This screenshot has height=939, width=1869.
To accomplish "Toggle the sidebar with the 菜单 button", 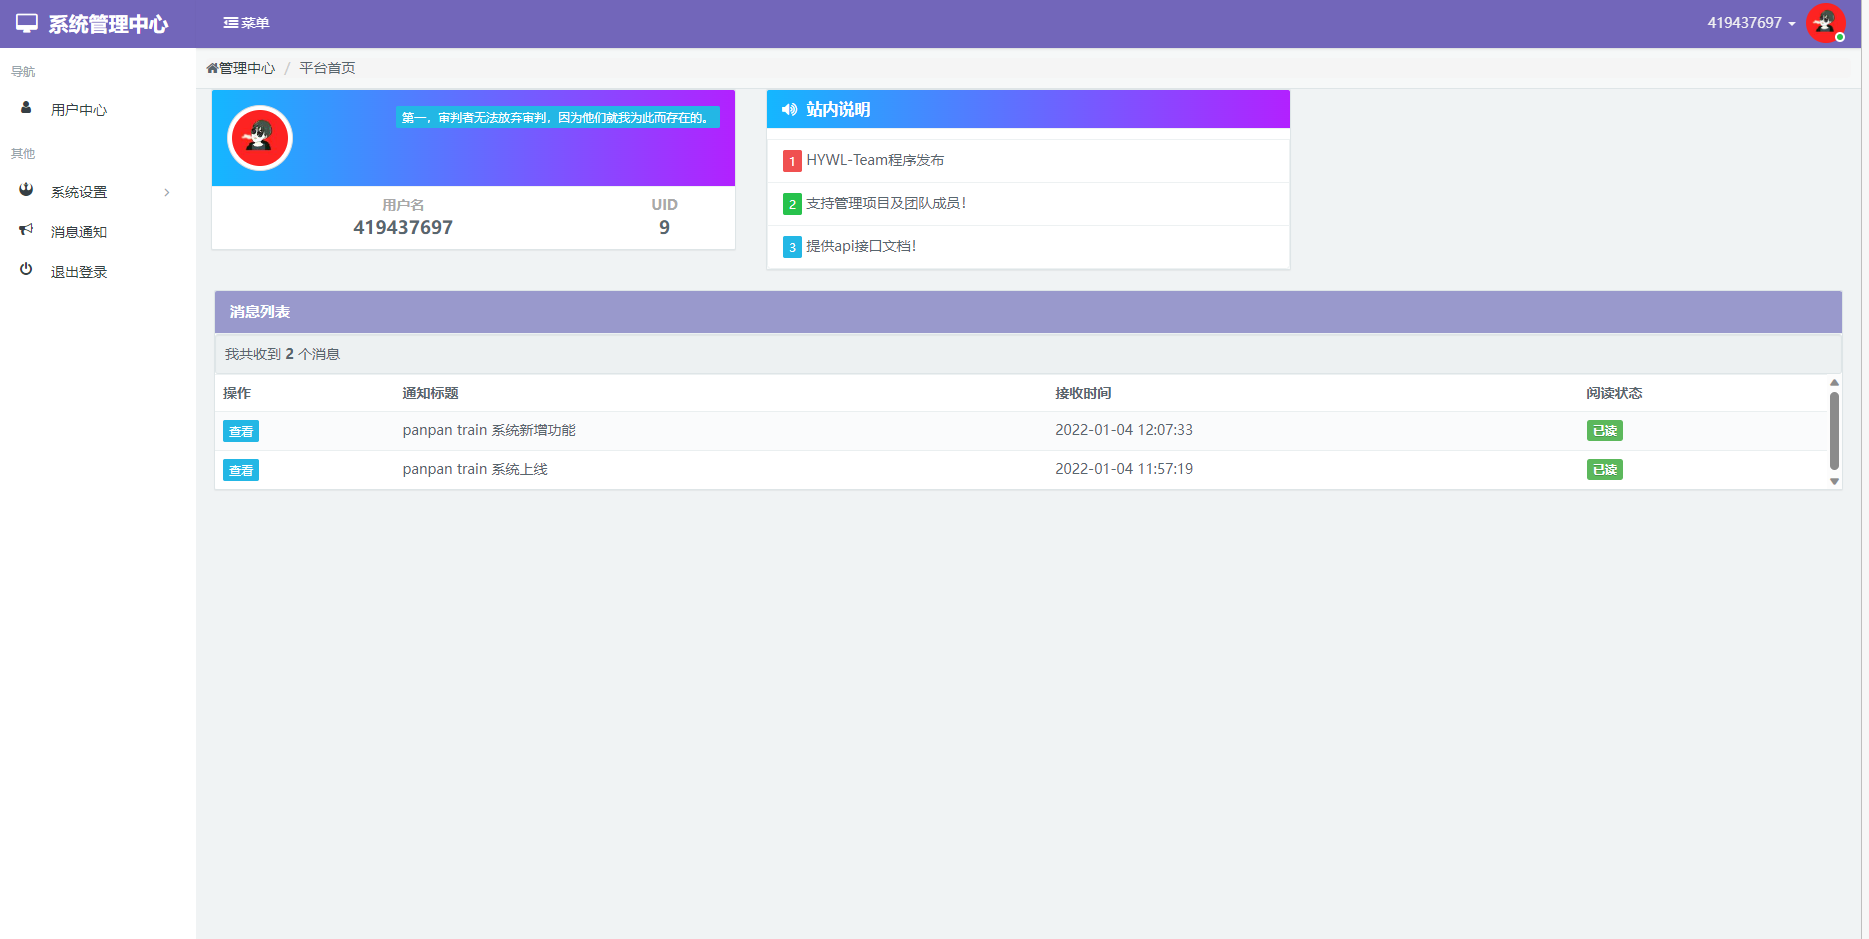I will [246, 23].
